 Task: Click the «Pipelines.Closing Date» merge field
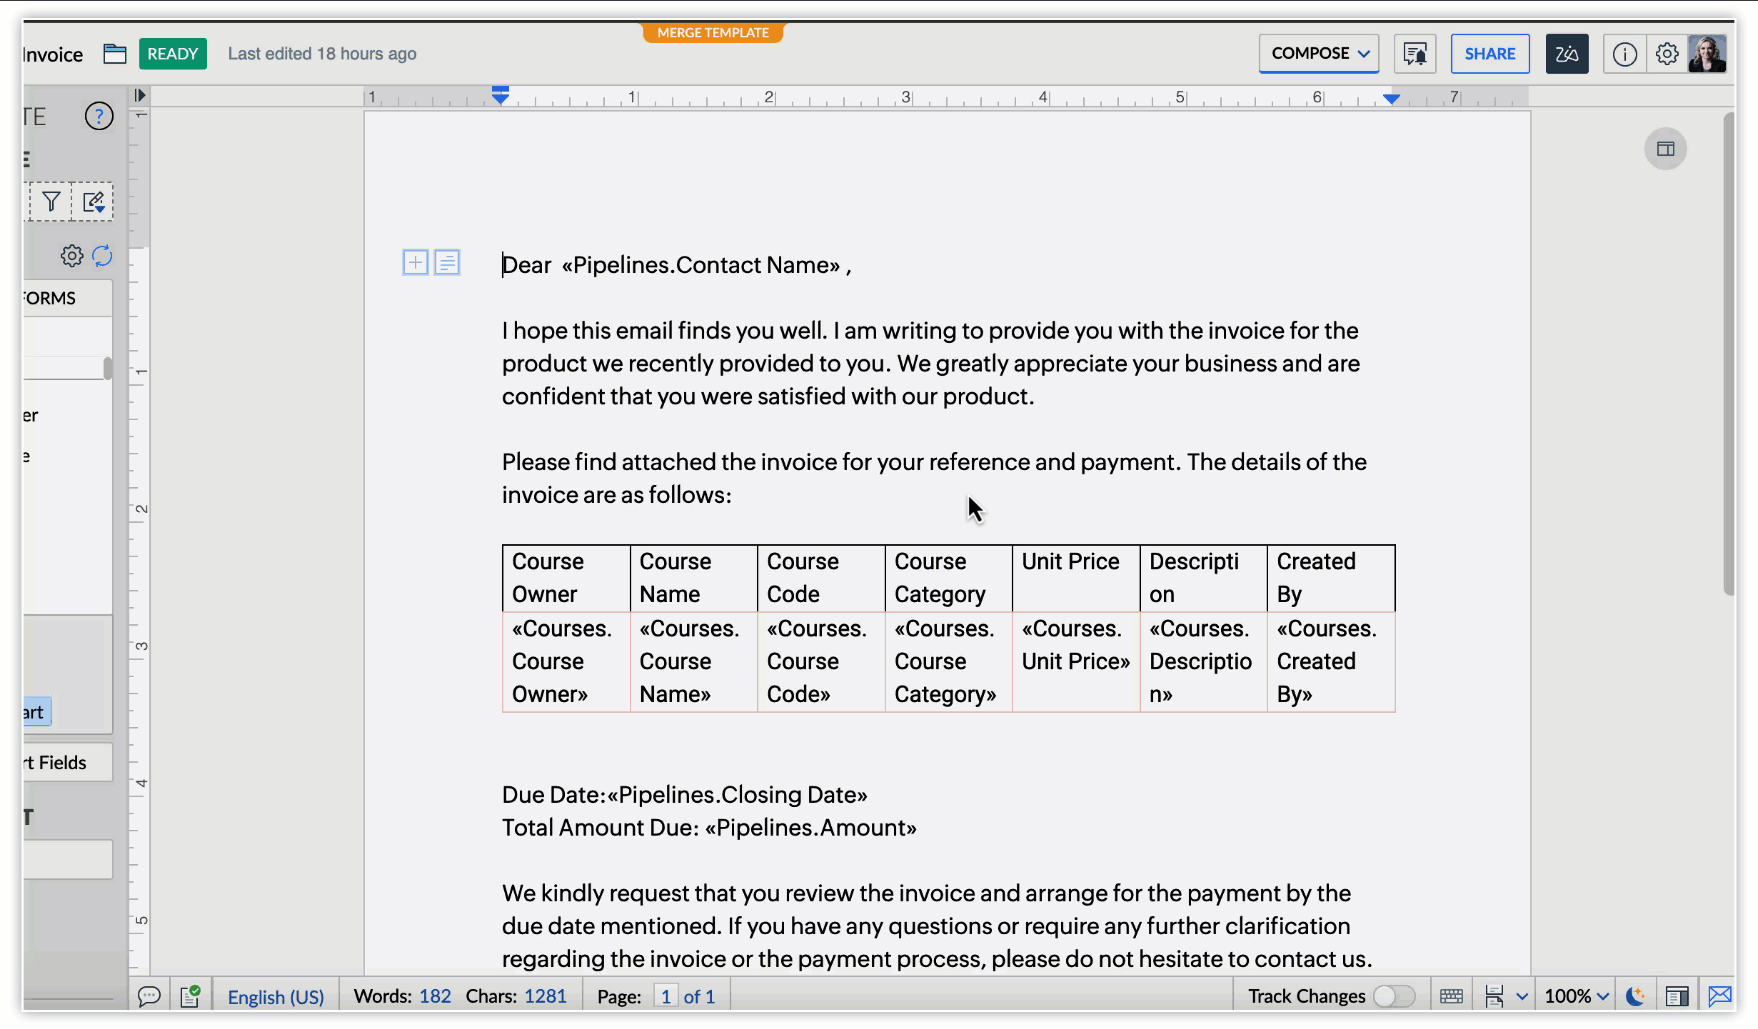pyautogui.click(x=737, y=795)
